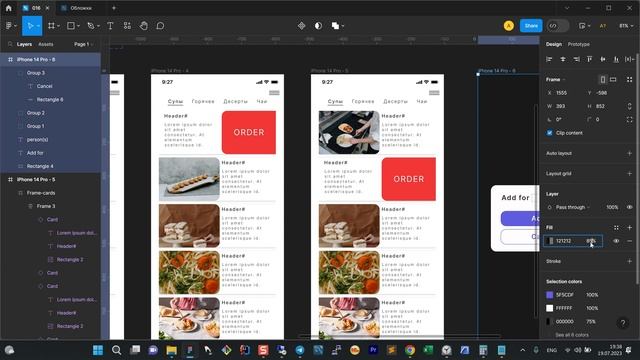Switch to the Layers tab
640x360 pixels.
pos(24,44)
